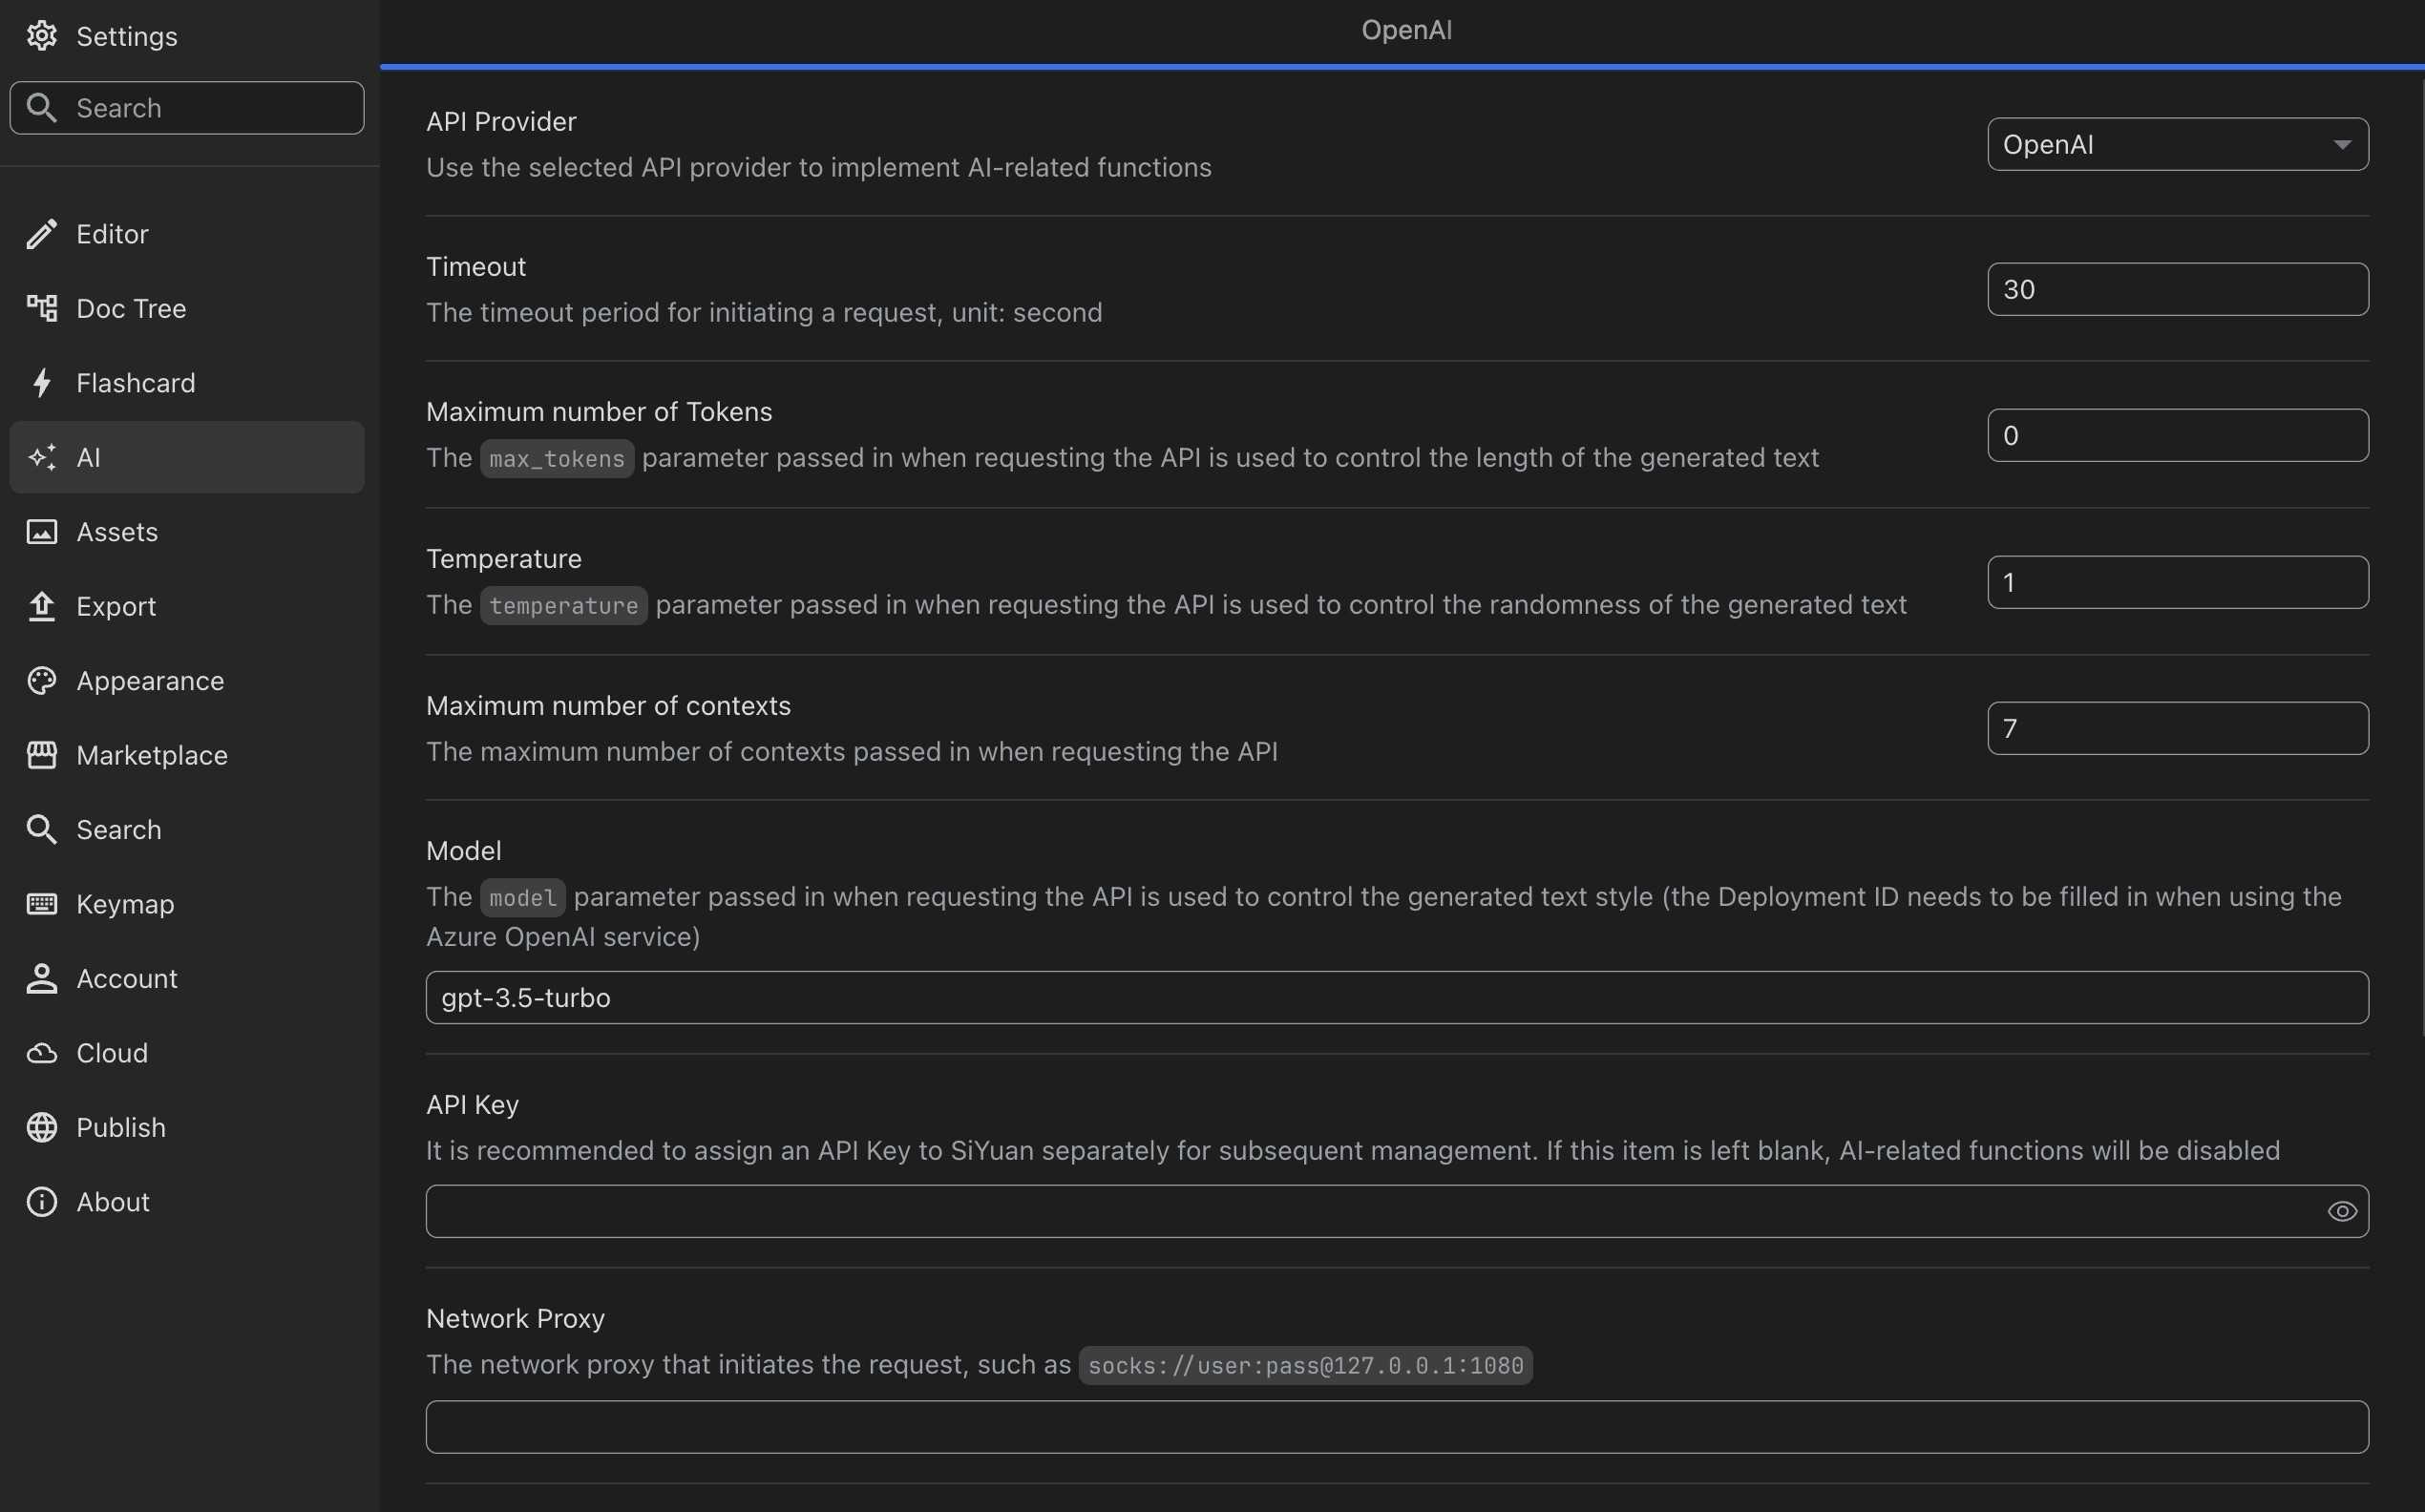The image size is (2425, 1512).
Task: Select the Flashcard label in the sidebar
Action: tap(136, 383)
